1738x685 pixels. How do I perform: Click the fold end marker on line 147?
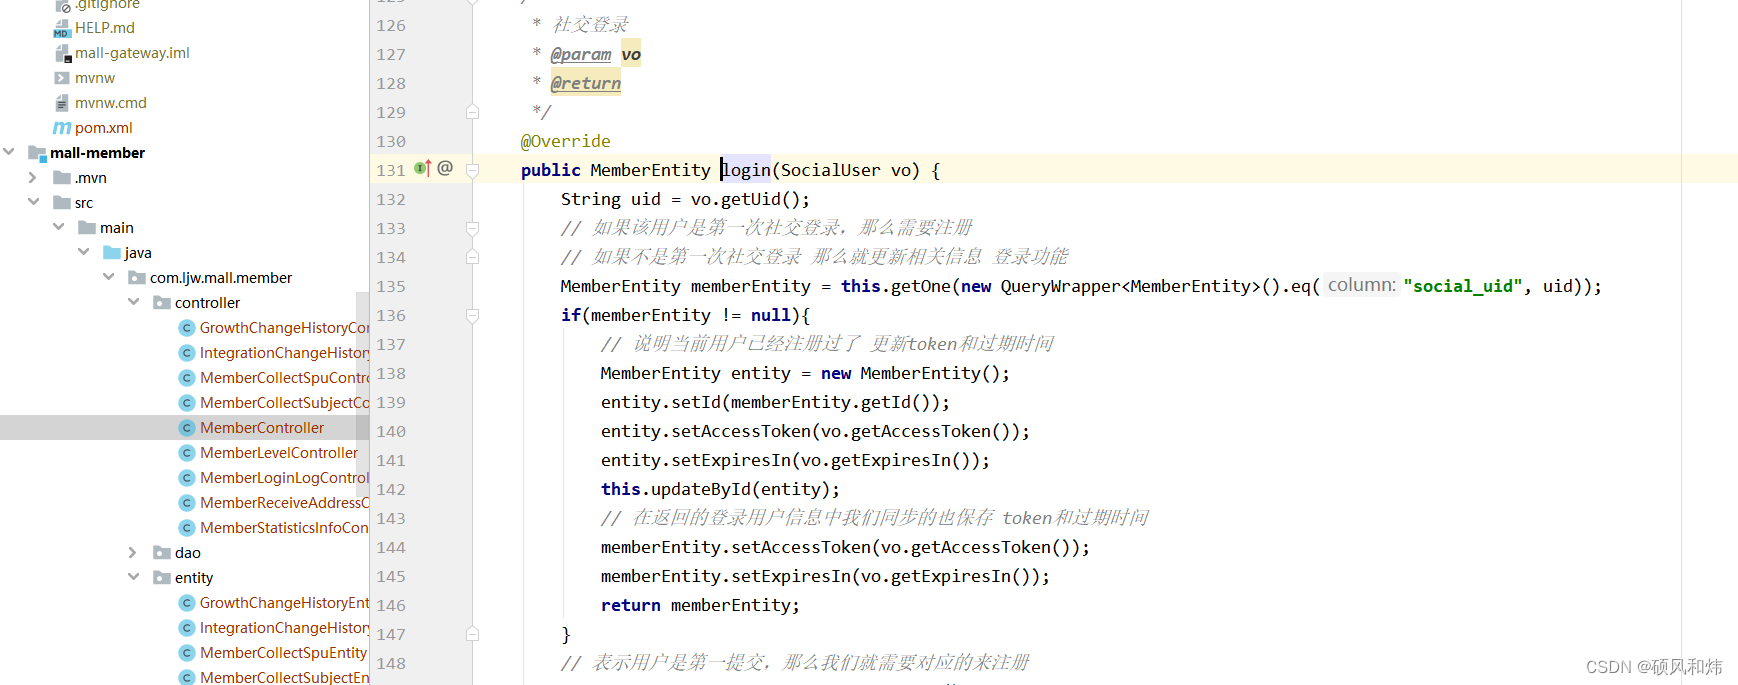click(473, 634)
